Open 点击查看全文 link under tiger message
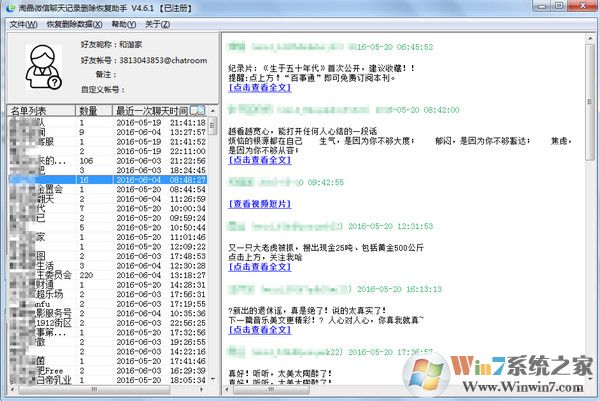 [x=262, y=267]
